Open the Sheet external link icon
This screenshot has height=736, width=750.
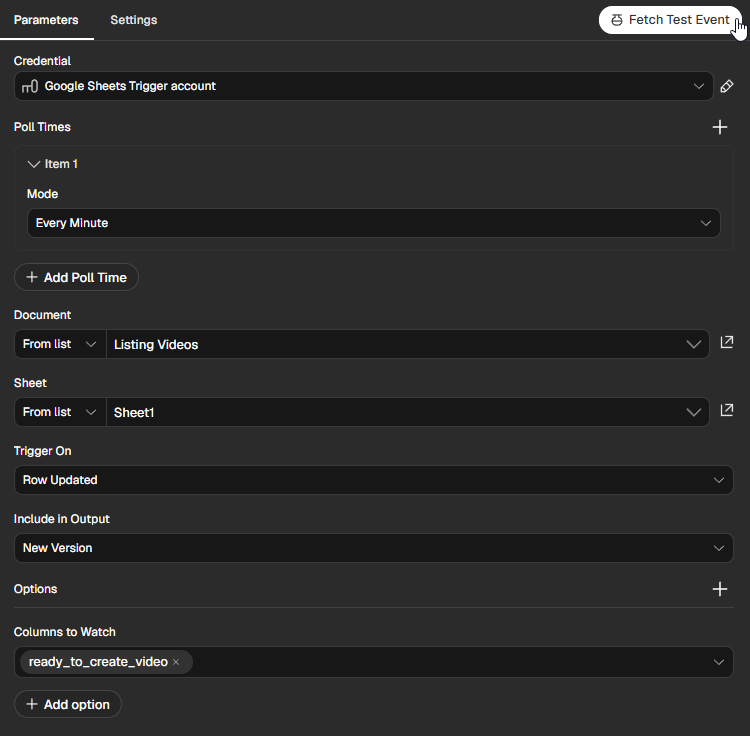(727, 410)
